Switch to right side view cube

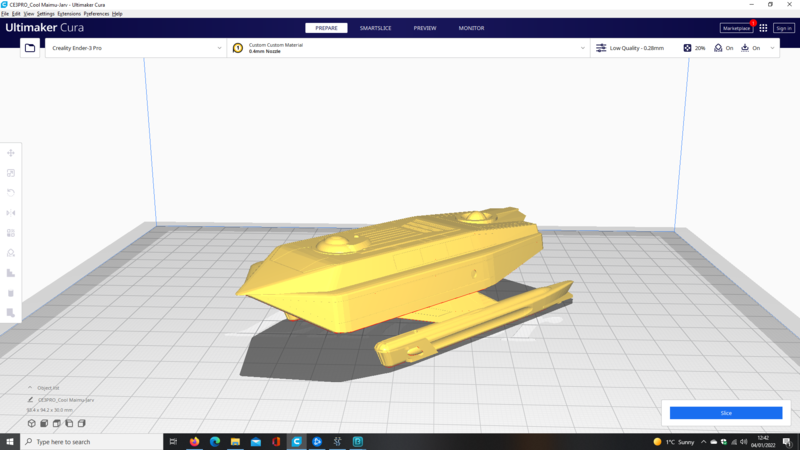(82, 423)
